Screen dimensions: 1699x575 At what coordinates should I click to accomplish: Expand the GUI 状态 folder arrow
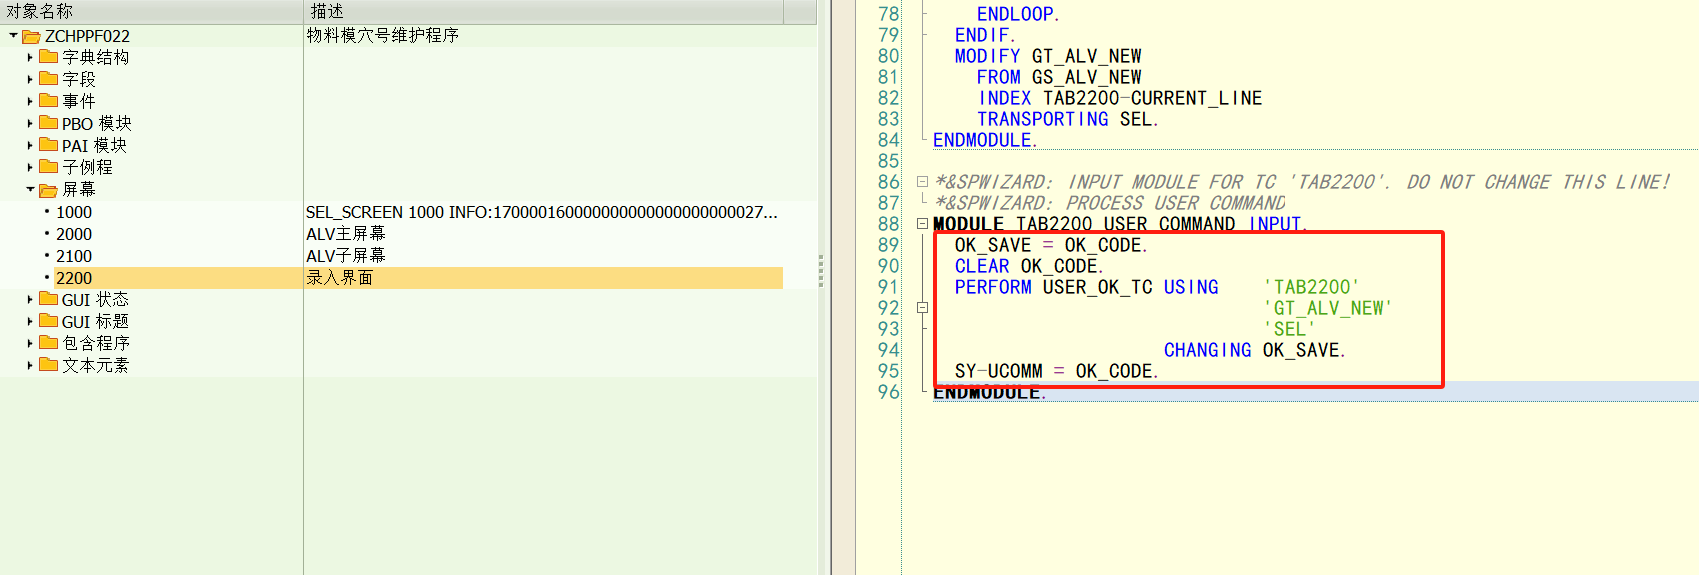(x=30, y=299)
